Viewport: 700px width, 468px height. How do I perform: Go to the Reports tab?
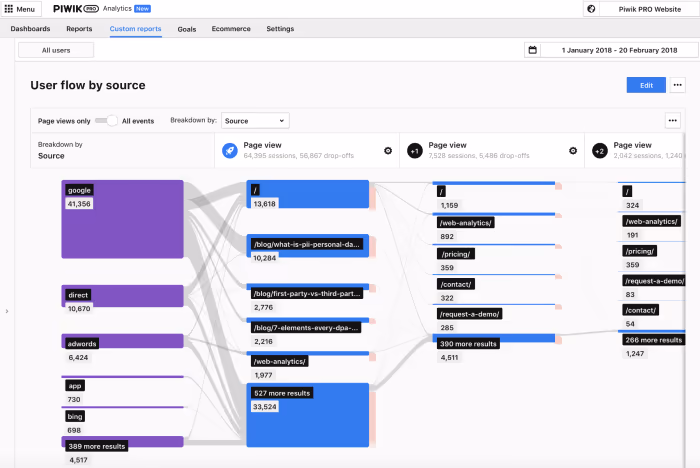coord(79,29)
